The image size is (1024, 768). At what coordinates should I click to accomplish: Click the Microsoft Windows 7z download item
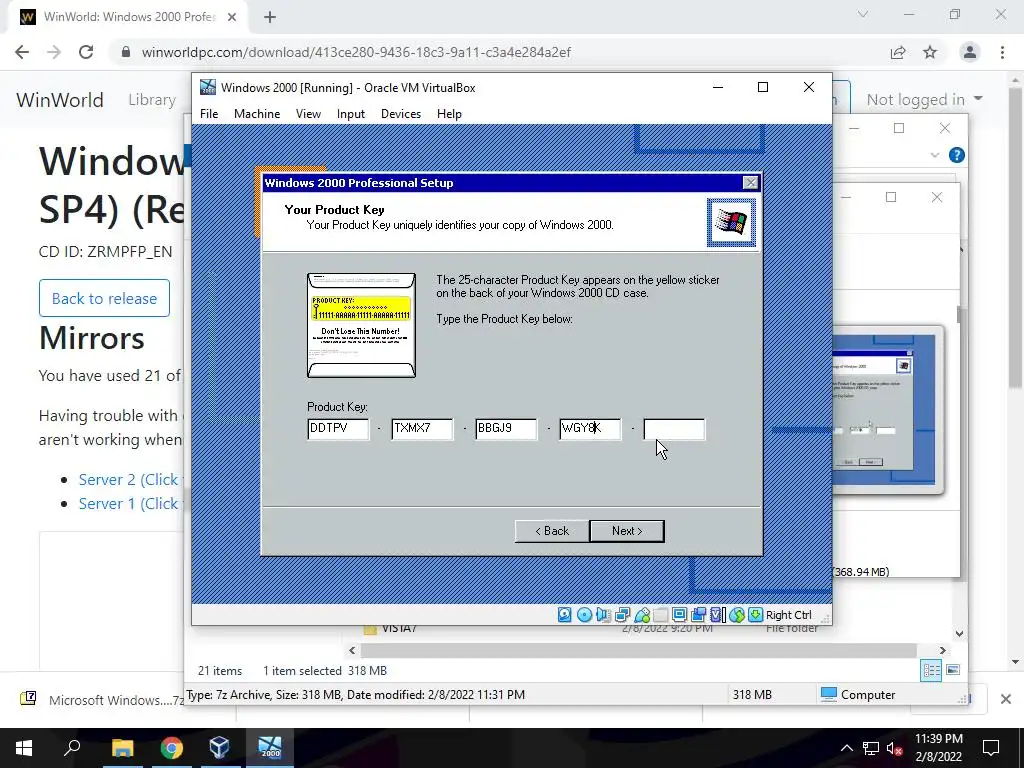pyautogui.click(x=103, y=700)
